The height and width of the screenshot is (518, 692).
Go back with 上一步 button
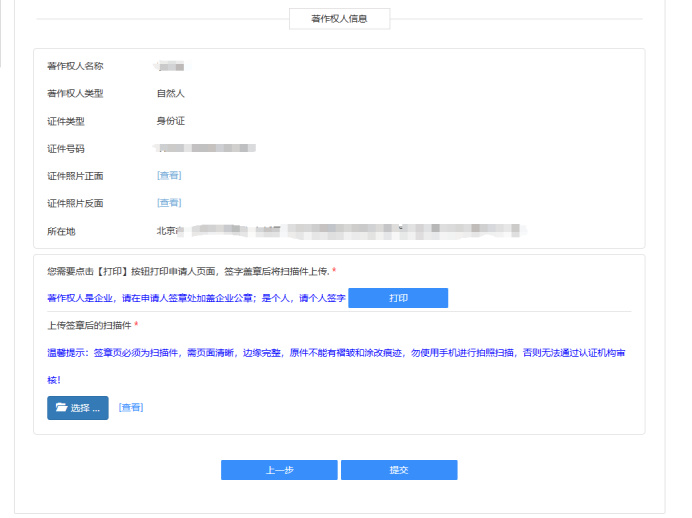pyautogui.click(x=279, y=470)
